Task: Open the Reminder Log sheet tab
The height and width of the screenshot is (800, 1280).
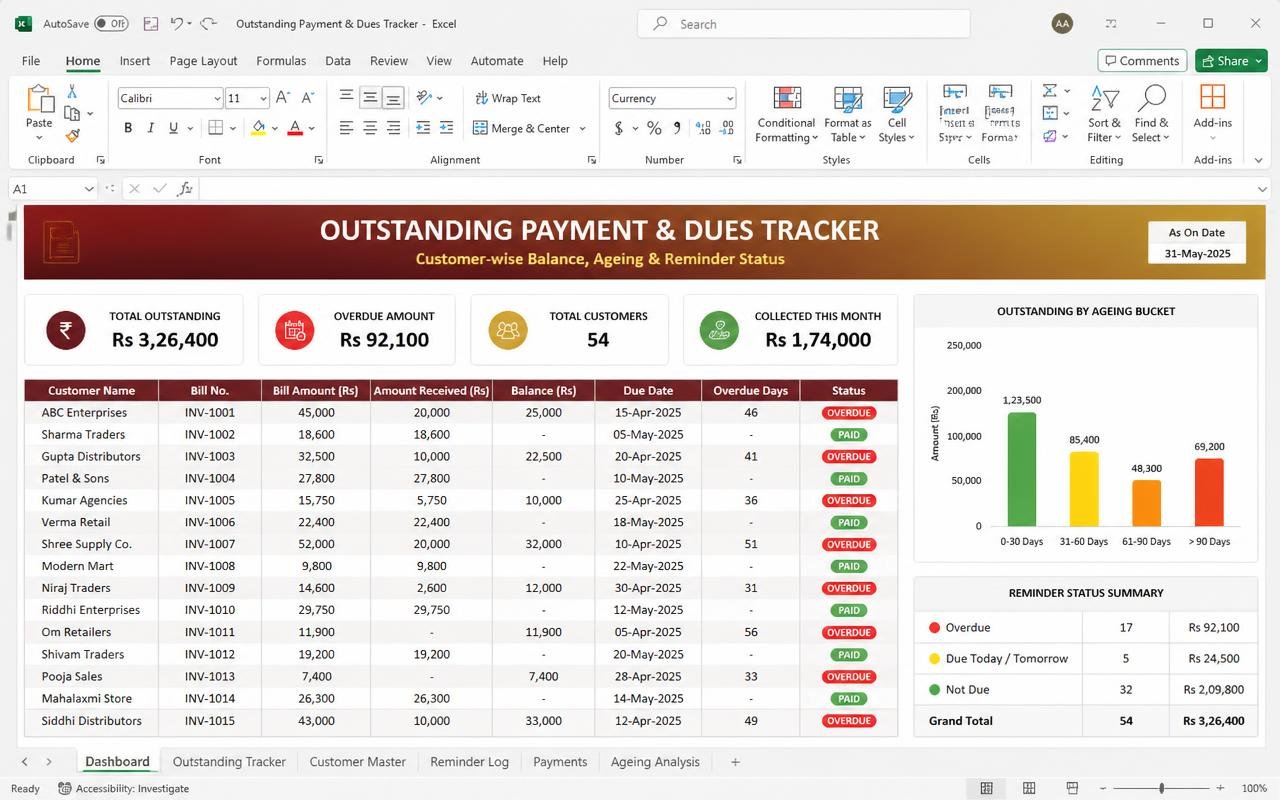Action: click(x=469, y=761)
